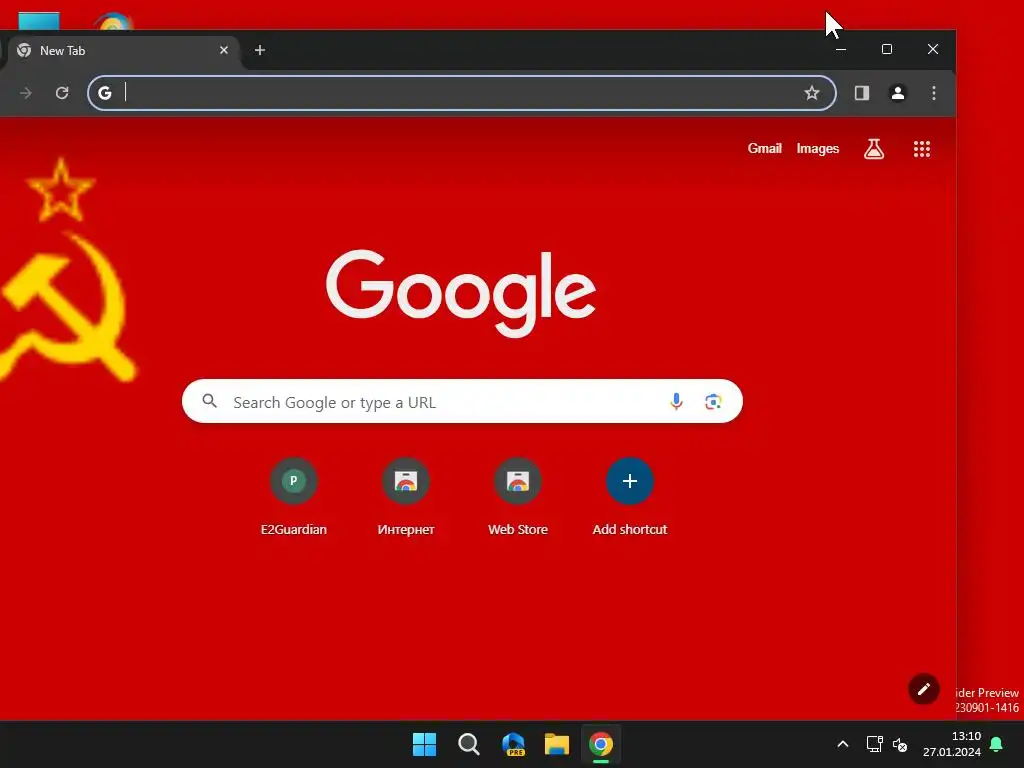Maximize the Chrome window

pos(887,50)
